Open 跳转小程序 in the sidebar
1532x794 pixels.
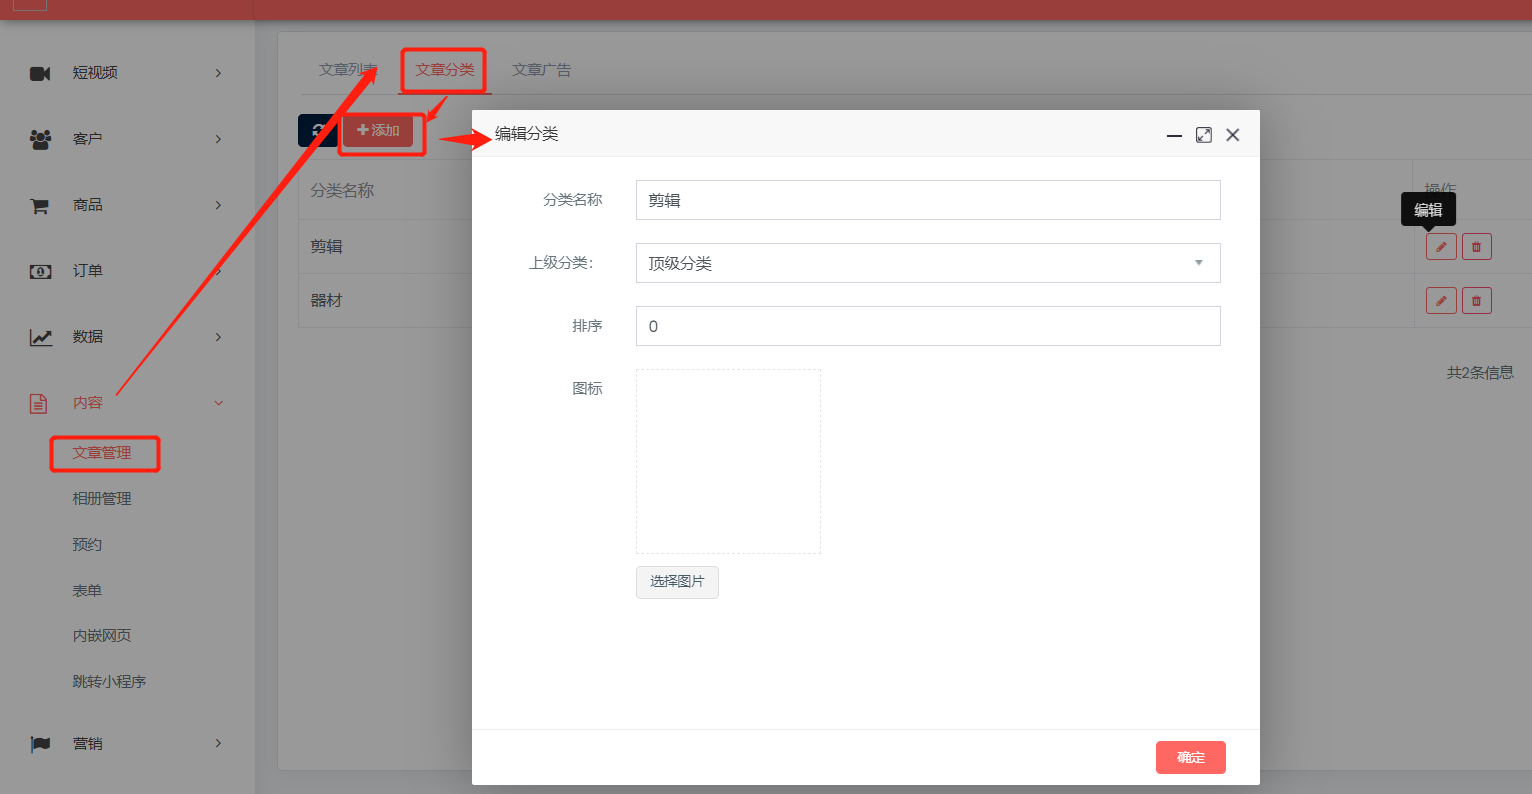click(x=109, y=681)
